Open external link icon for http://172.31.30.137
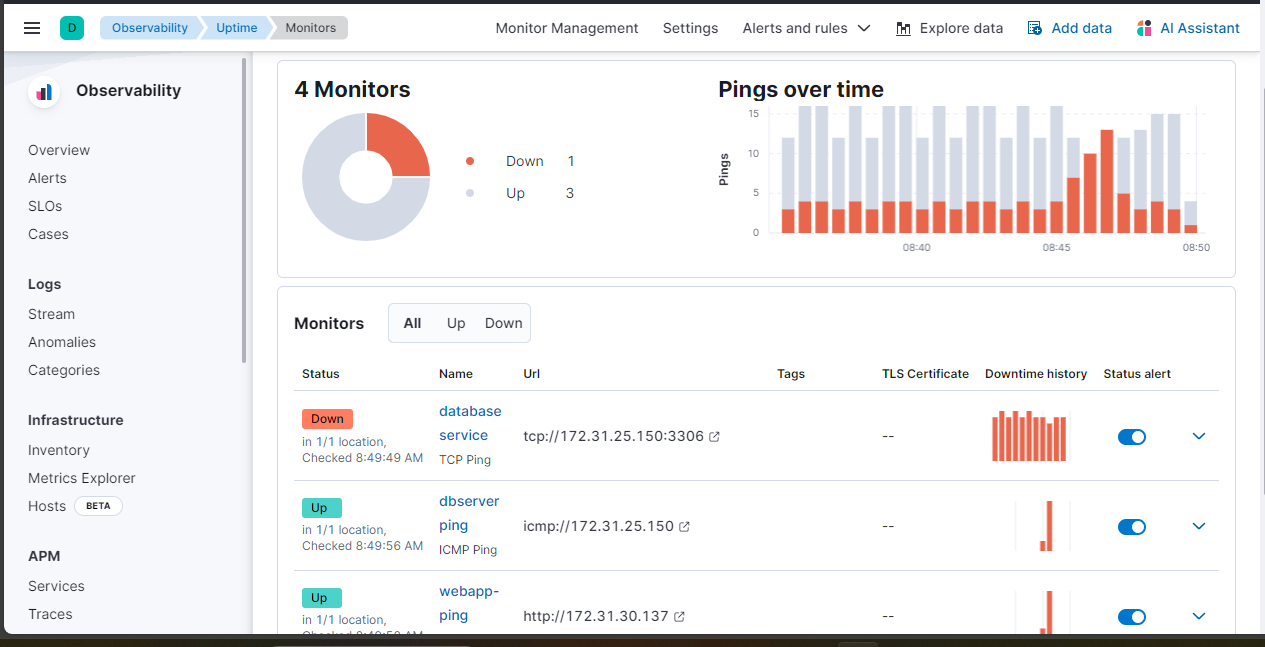This screenshot has height=647, width=1265. 679,617
